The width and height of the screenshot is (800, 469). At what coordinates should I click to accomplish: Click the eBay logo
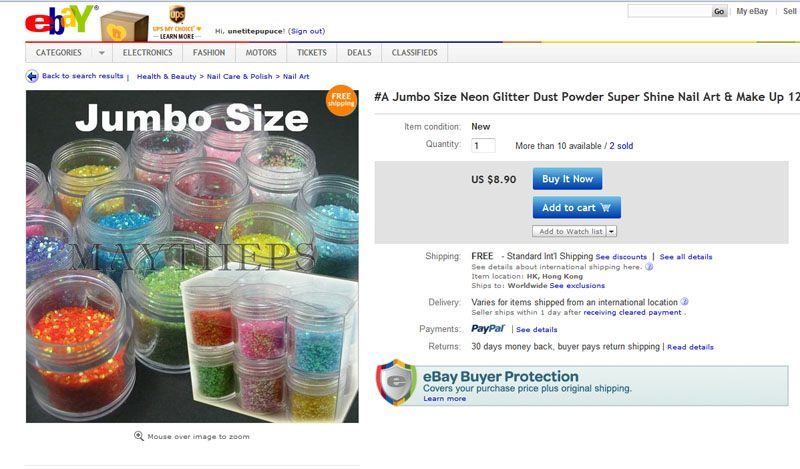60,20
